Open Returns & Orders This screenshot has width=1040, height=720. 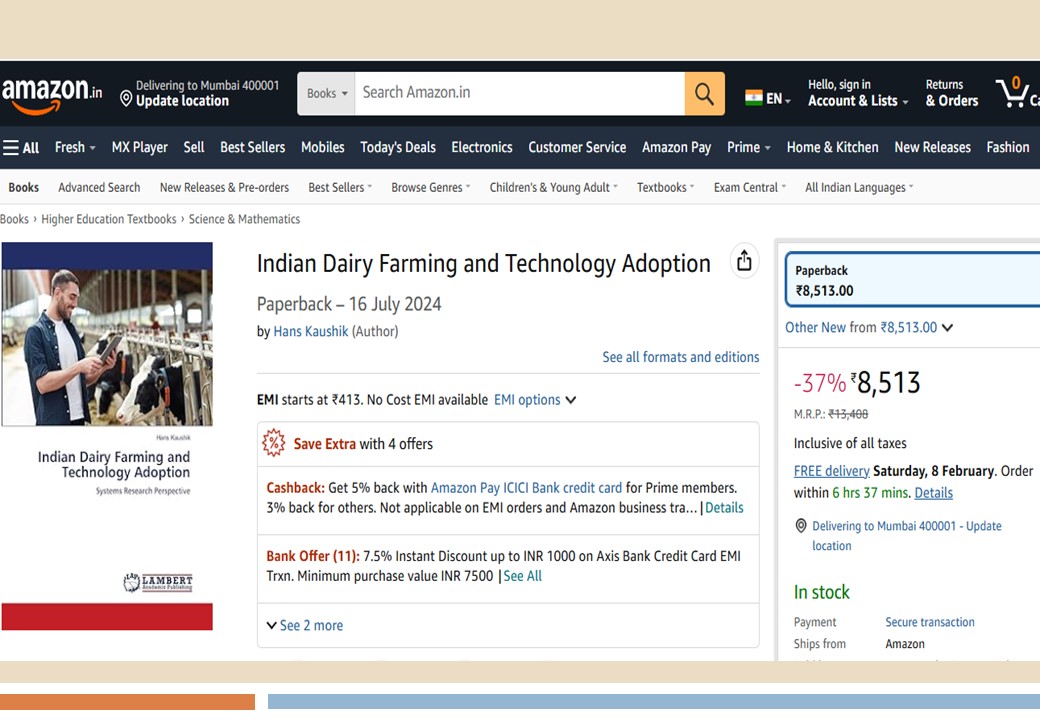click(x=952, y=93)
